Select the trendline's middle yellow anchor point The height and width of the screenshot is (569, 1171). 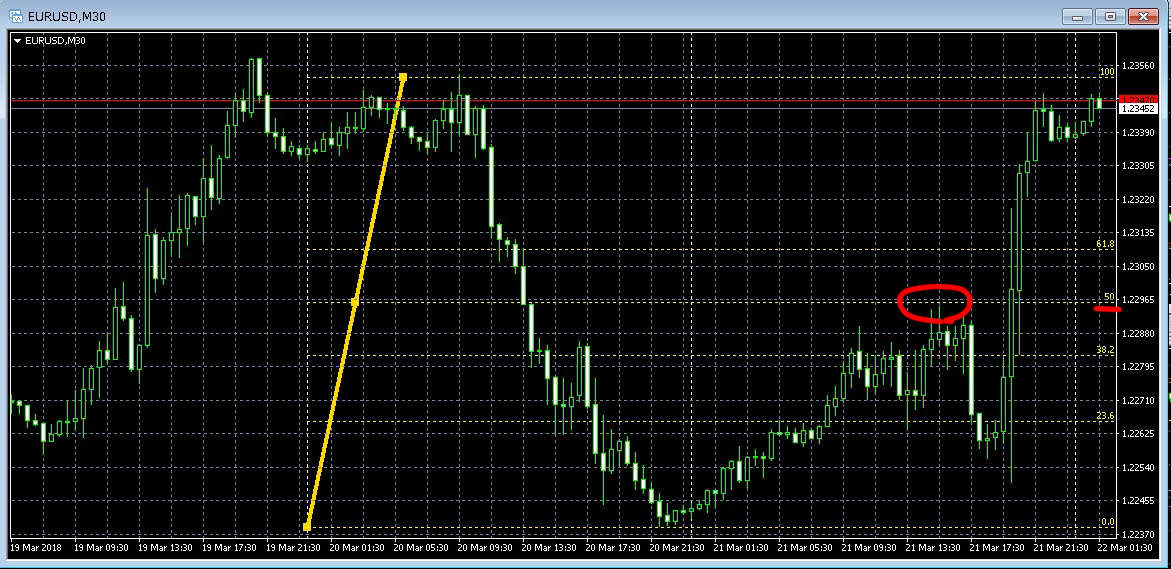[355, 301]
